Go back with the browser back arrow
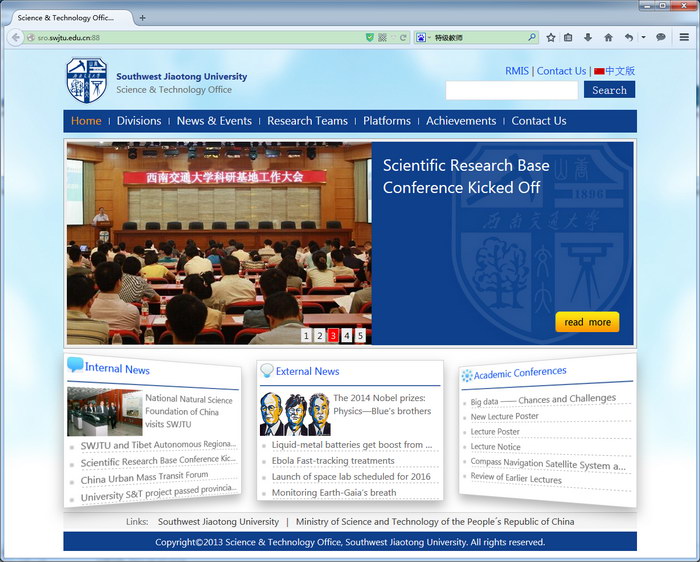 16,37
